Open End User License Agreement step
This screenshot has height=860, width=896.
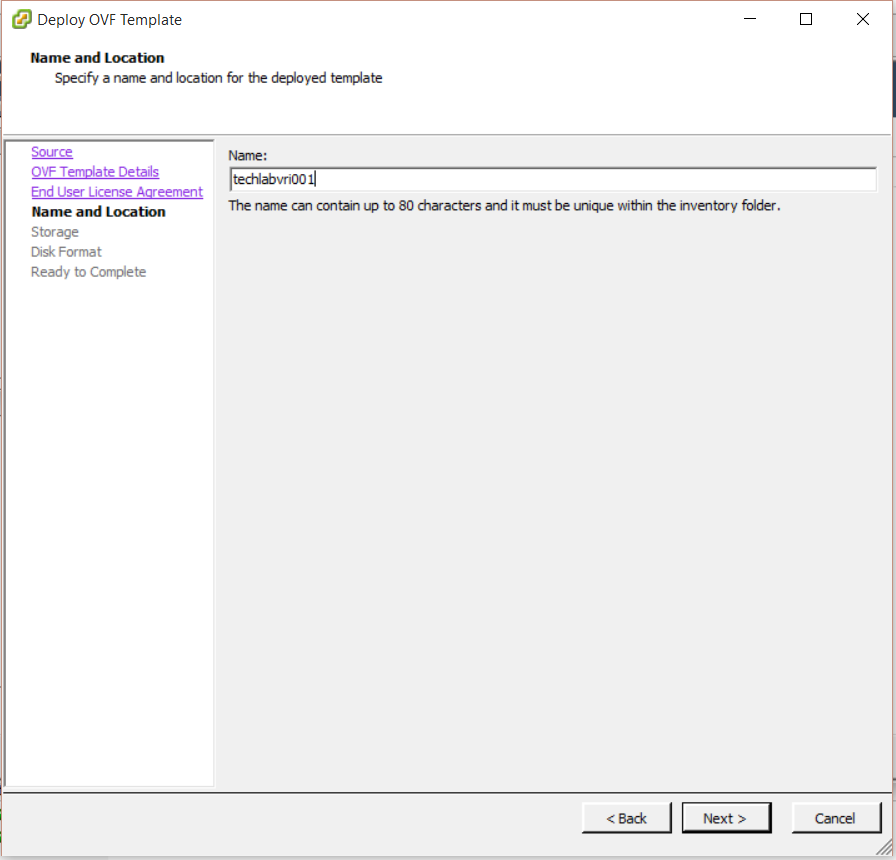pyautogui.click(x=117, y=192)
